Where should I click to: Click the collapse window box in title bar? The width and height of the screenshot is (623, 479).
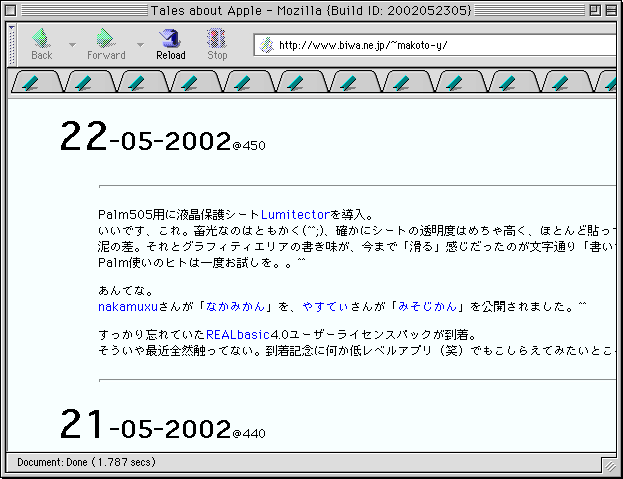609,10
